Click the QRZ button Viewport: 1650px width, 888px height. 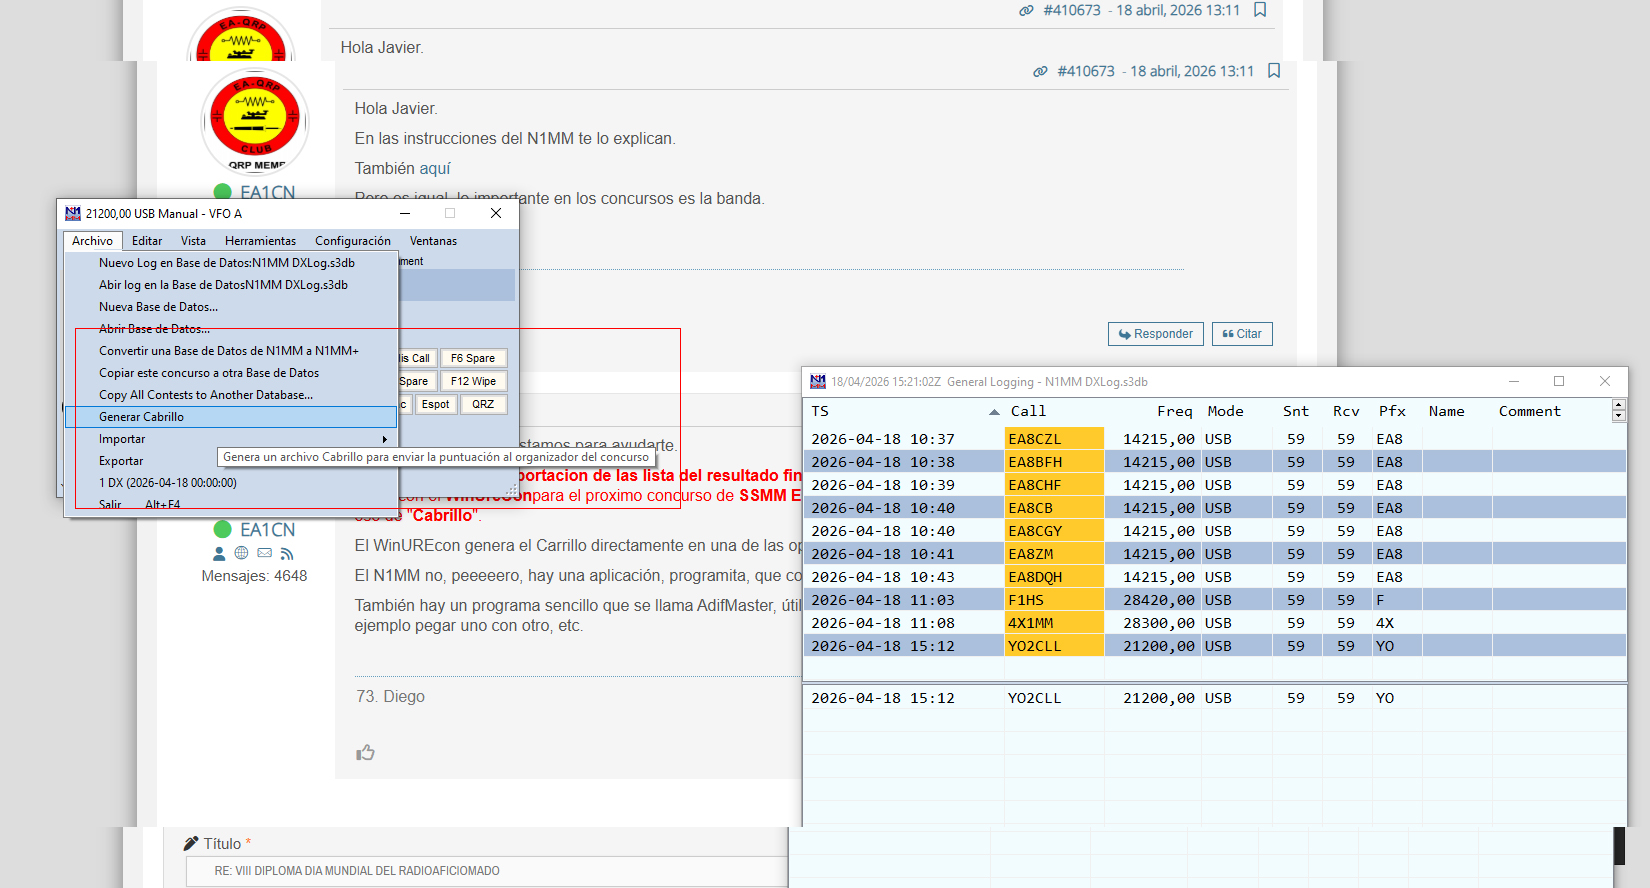pyautogui.click(x=483, y=404)
